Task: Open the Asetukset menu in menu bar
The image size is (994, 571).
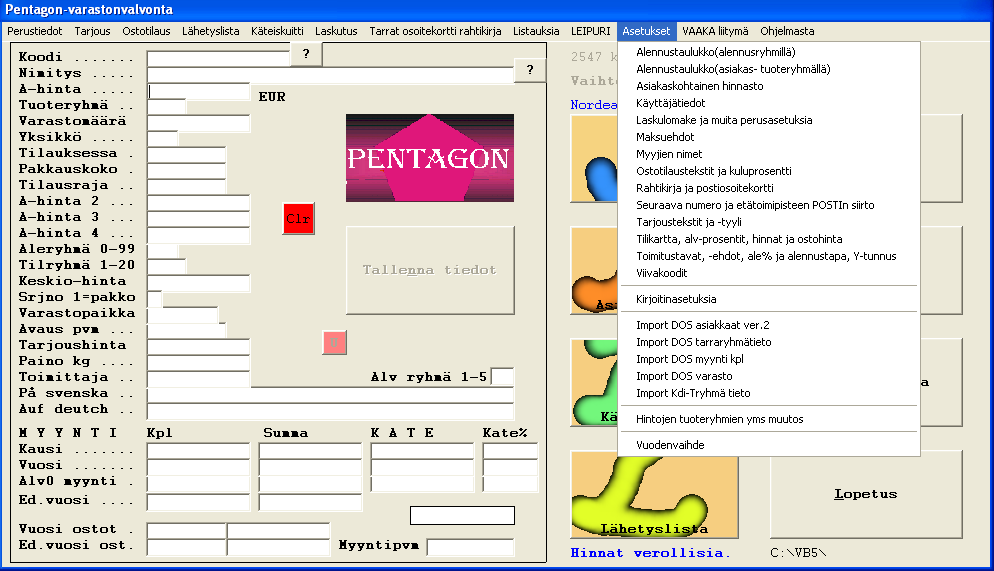Action: (x=645, y=31)
